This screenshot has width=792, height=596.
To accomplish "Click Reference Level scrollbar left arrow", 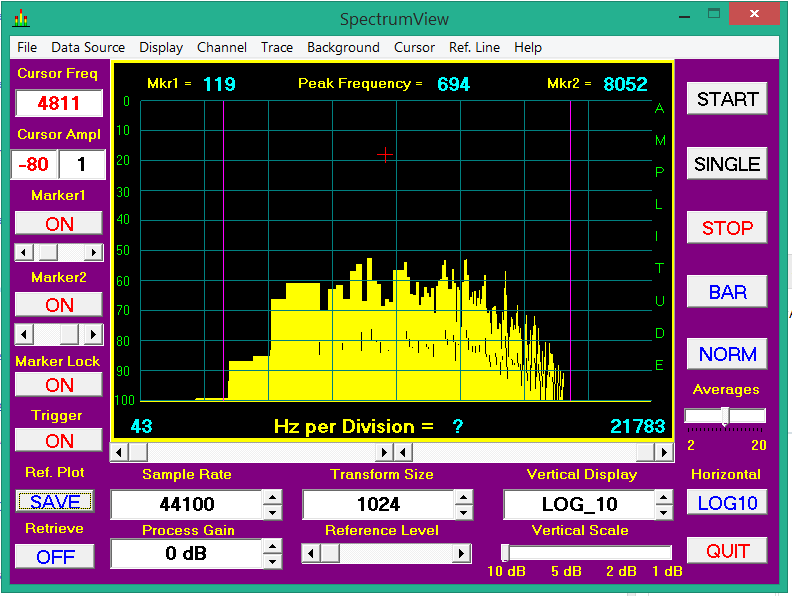I will point(310,553).
